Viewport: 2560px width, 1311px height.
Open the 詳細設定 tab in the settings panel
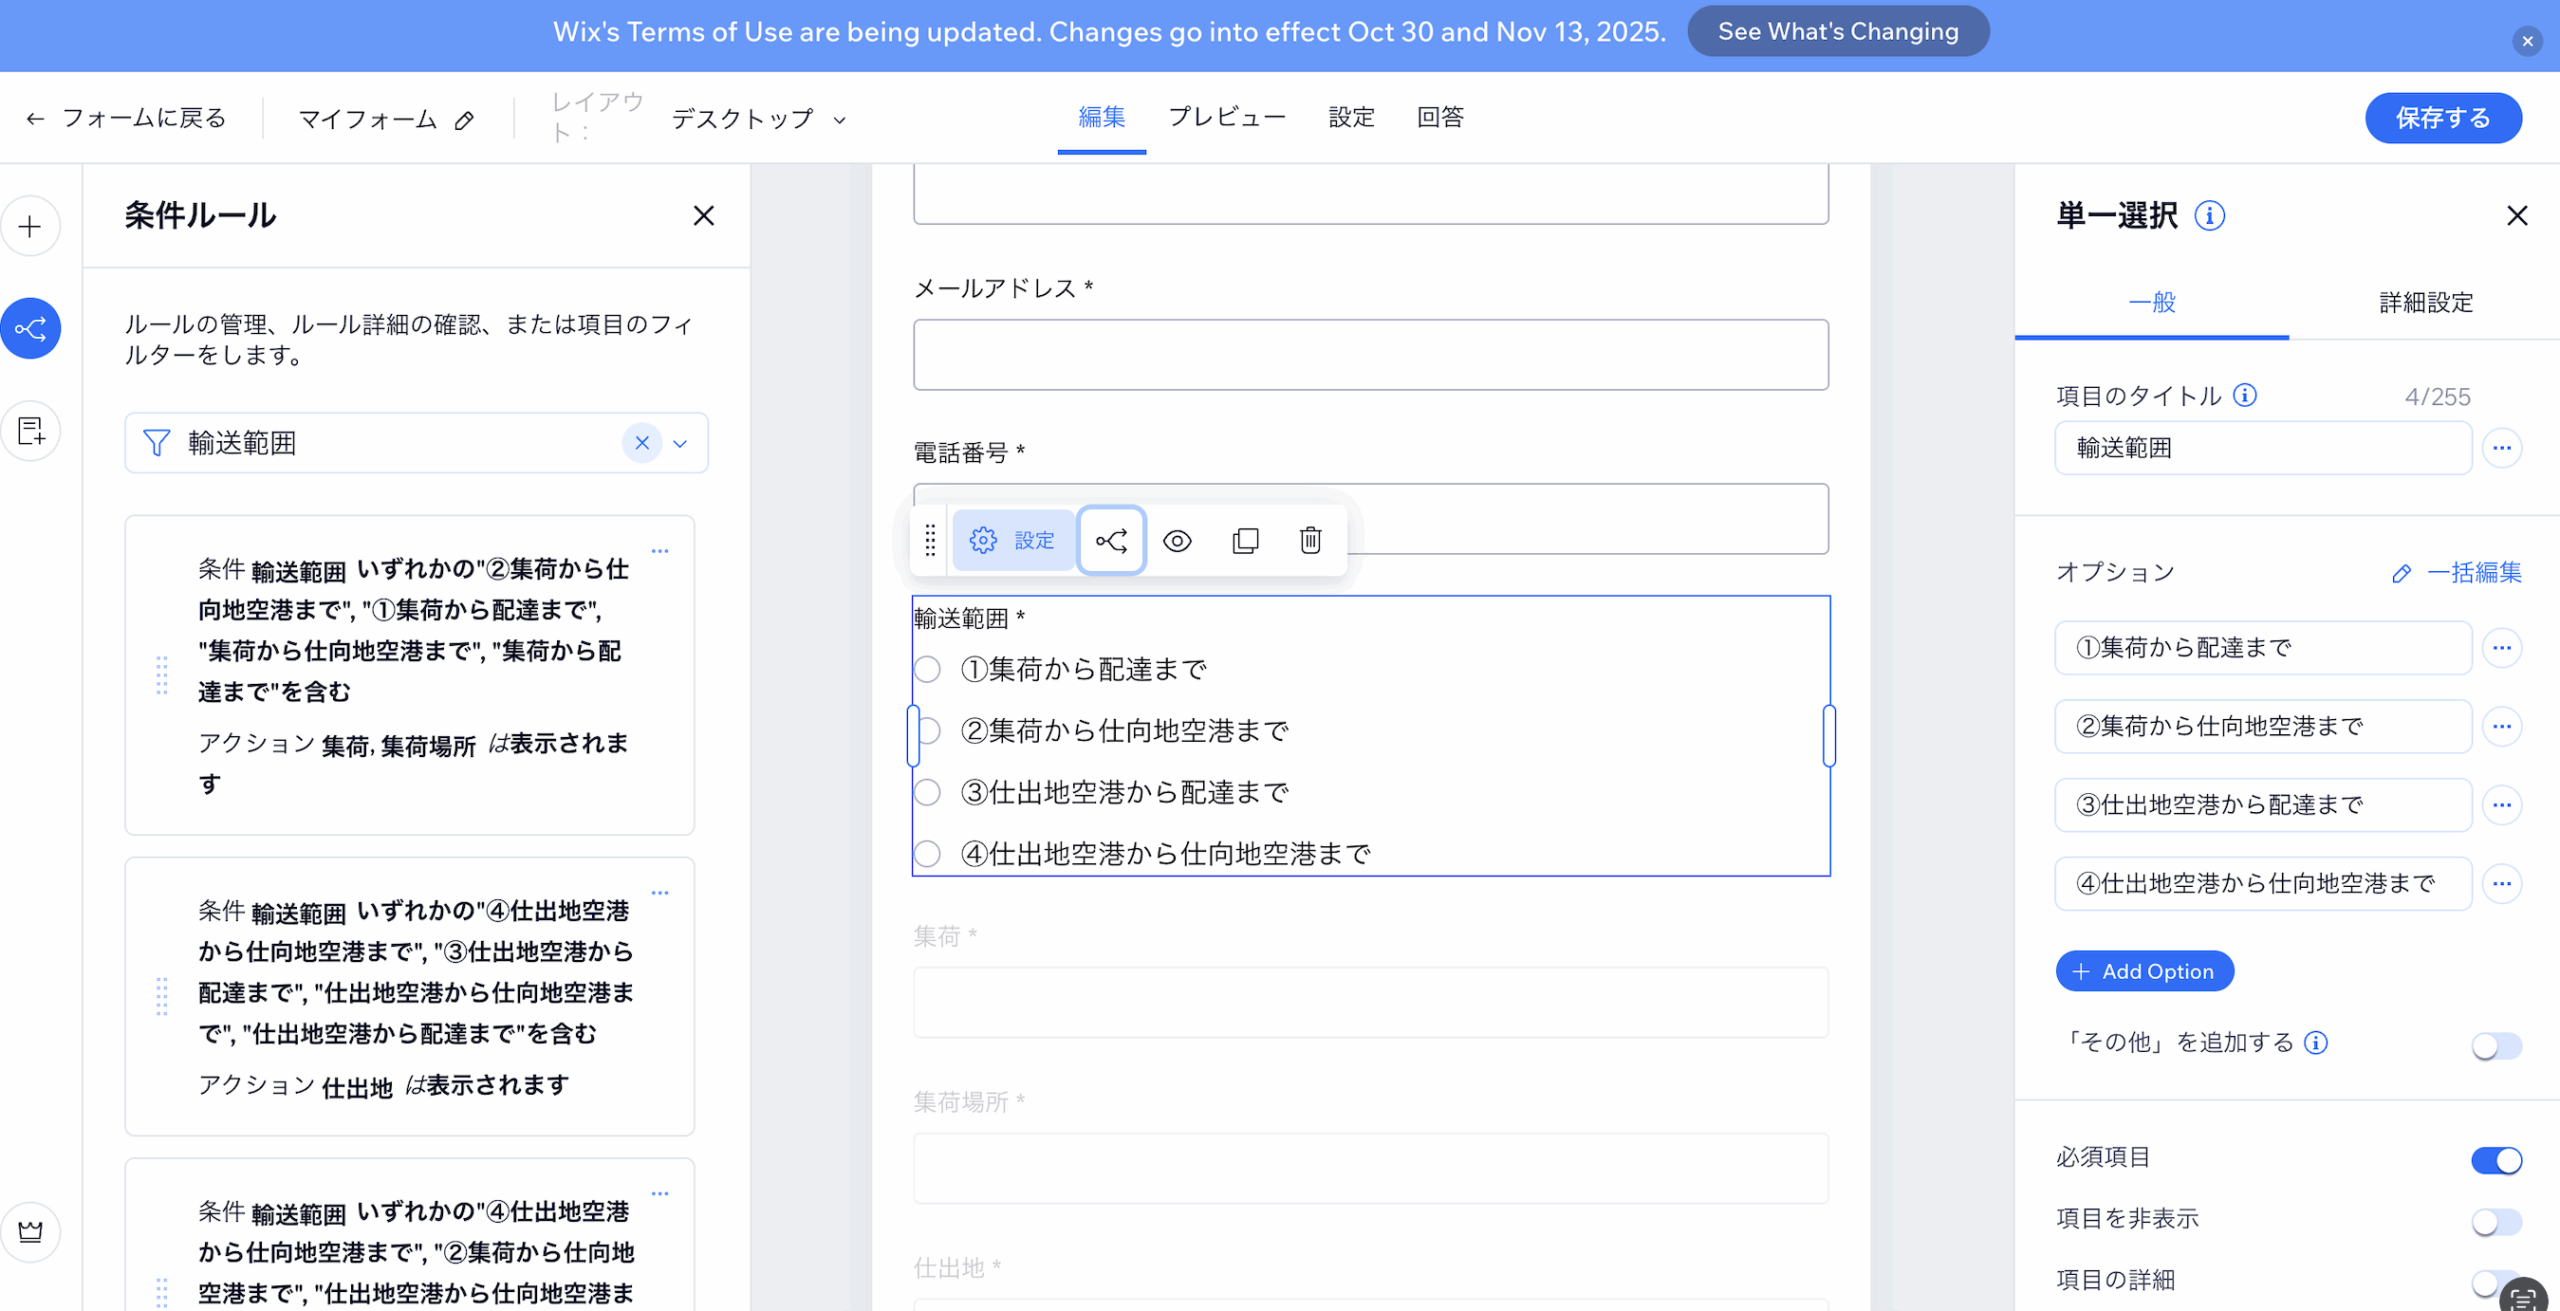[x=2425, y=303]
